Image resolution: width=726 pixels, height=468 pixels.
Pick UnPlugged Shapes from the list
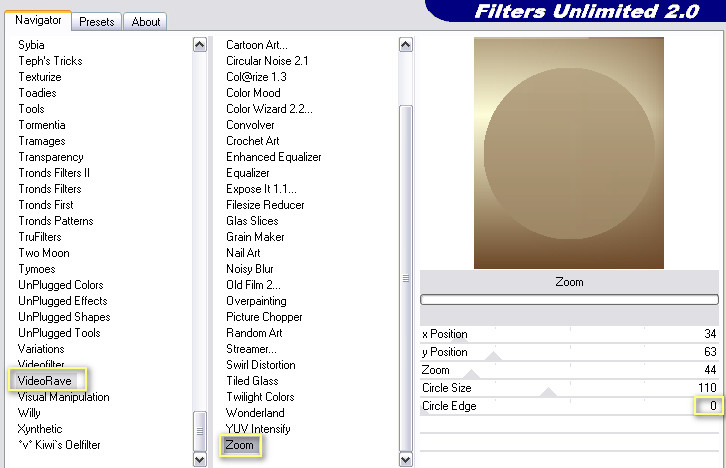[64, 317]
